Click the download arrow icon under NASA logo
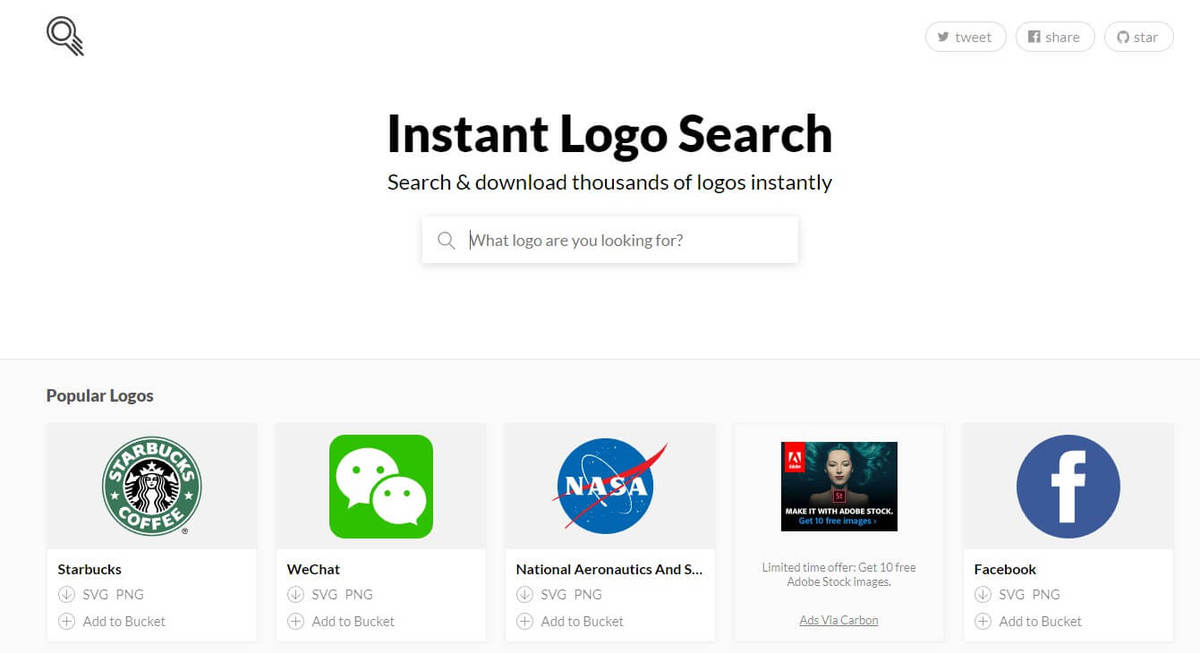Viewport: 1200px width, 653px height. pos(525,594)
